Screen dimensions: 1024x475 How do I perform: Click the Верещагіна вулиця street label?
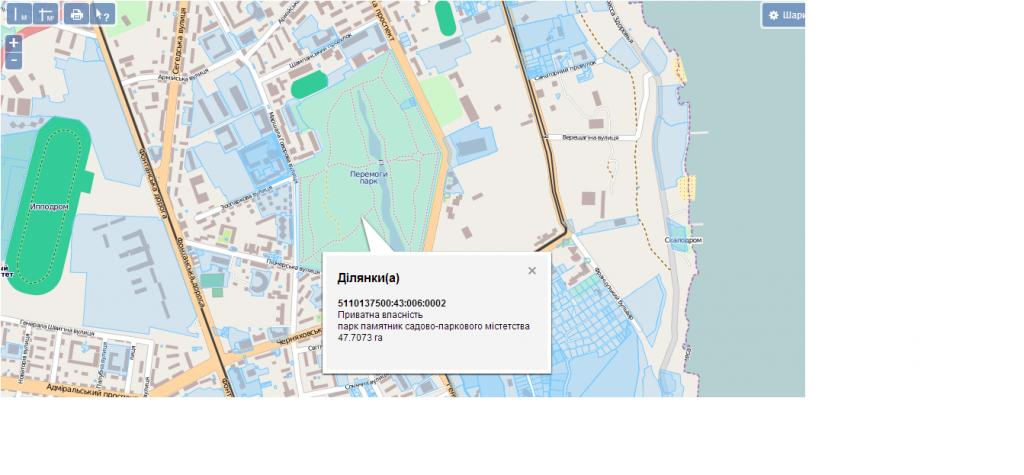590,136
